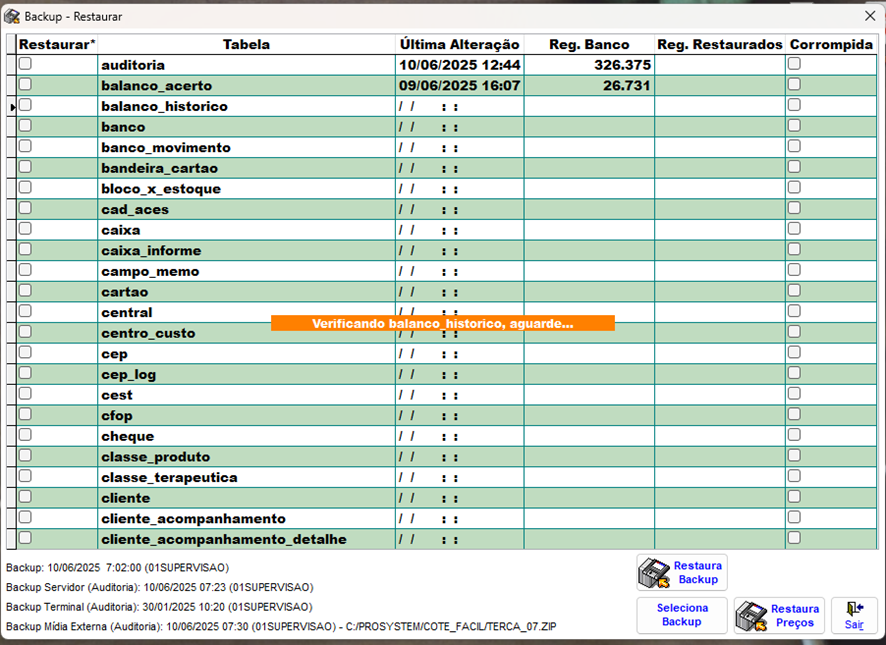886x645 pixels.
Task: Click the Última Alteração column header
Action: tap(459, 44)
